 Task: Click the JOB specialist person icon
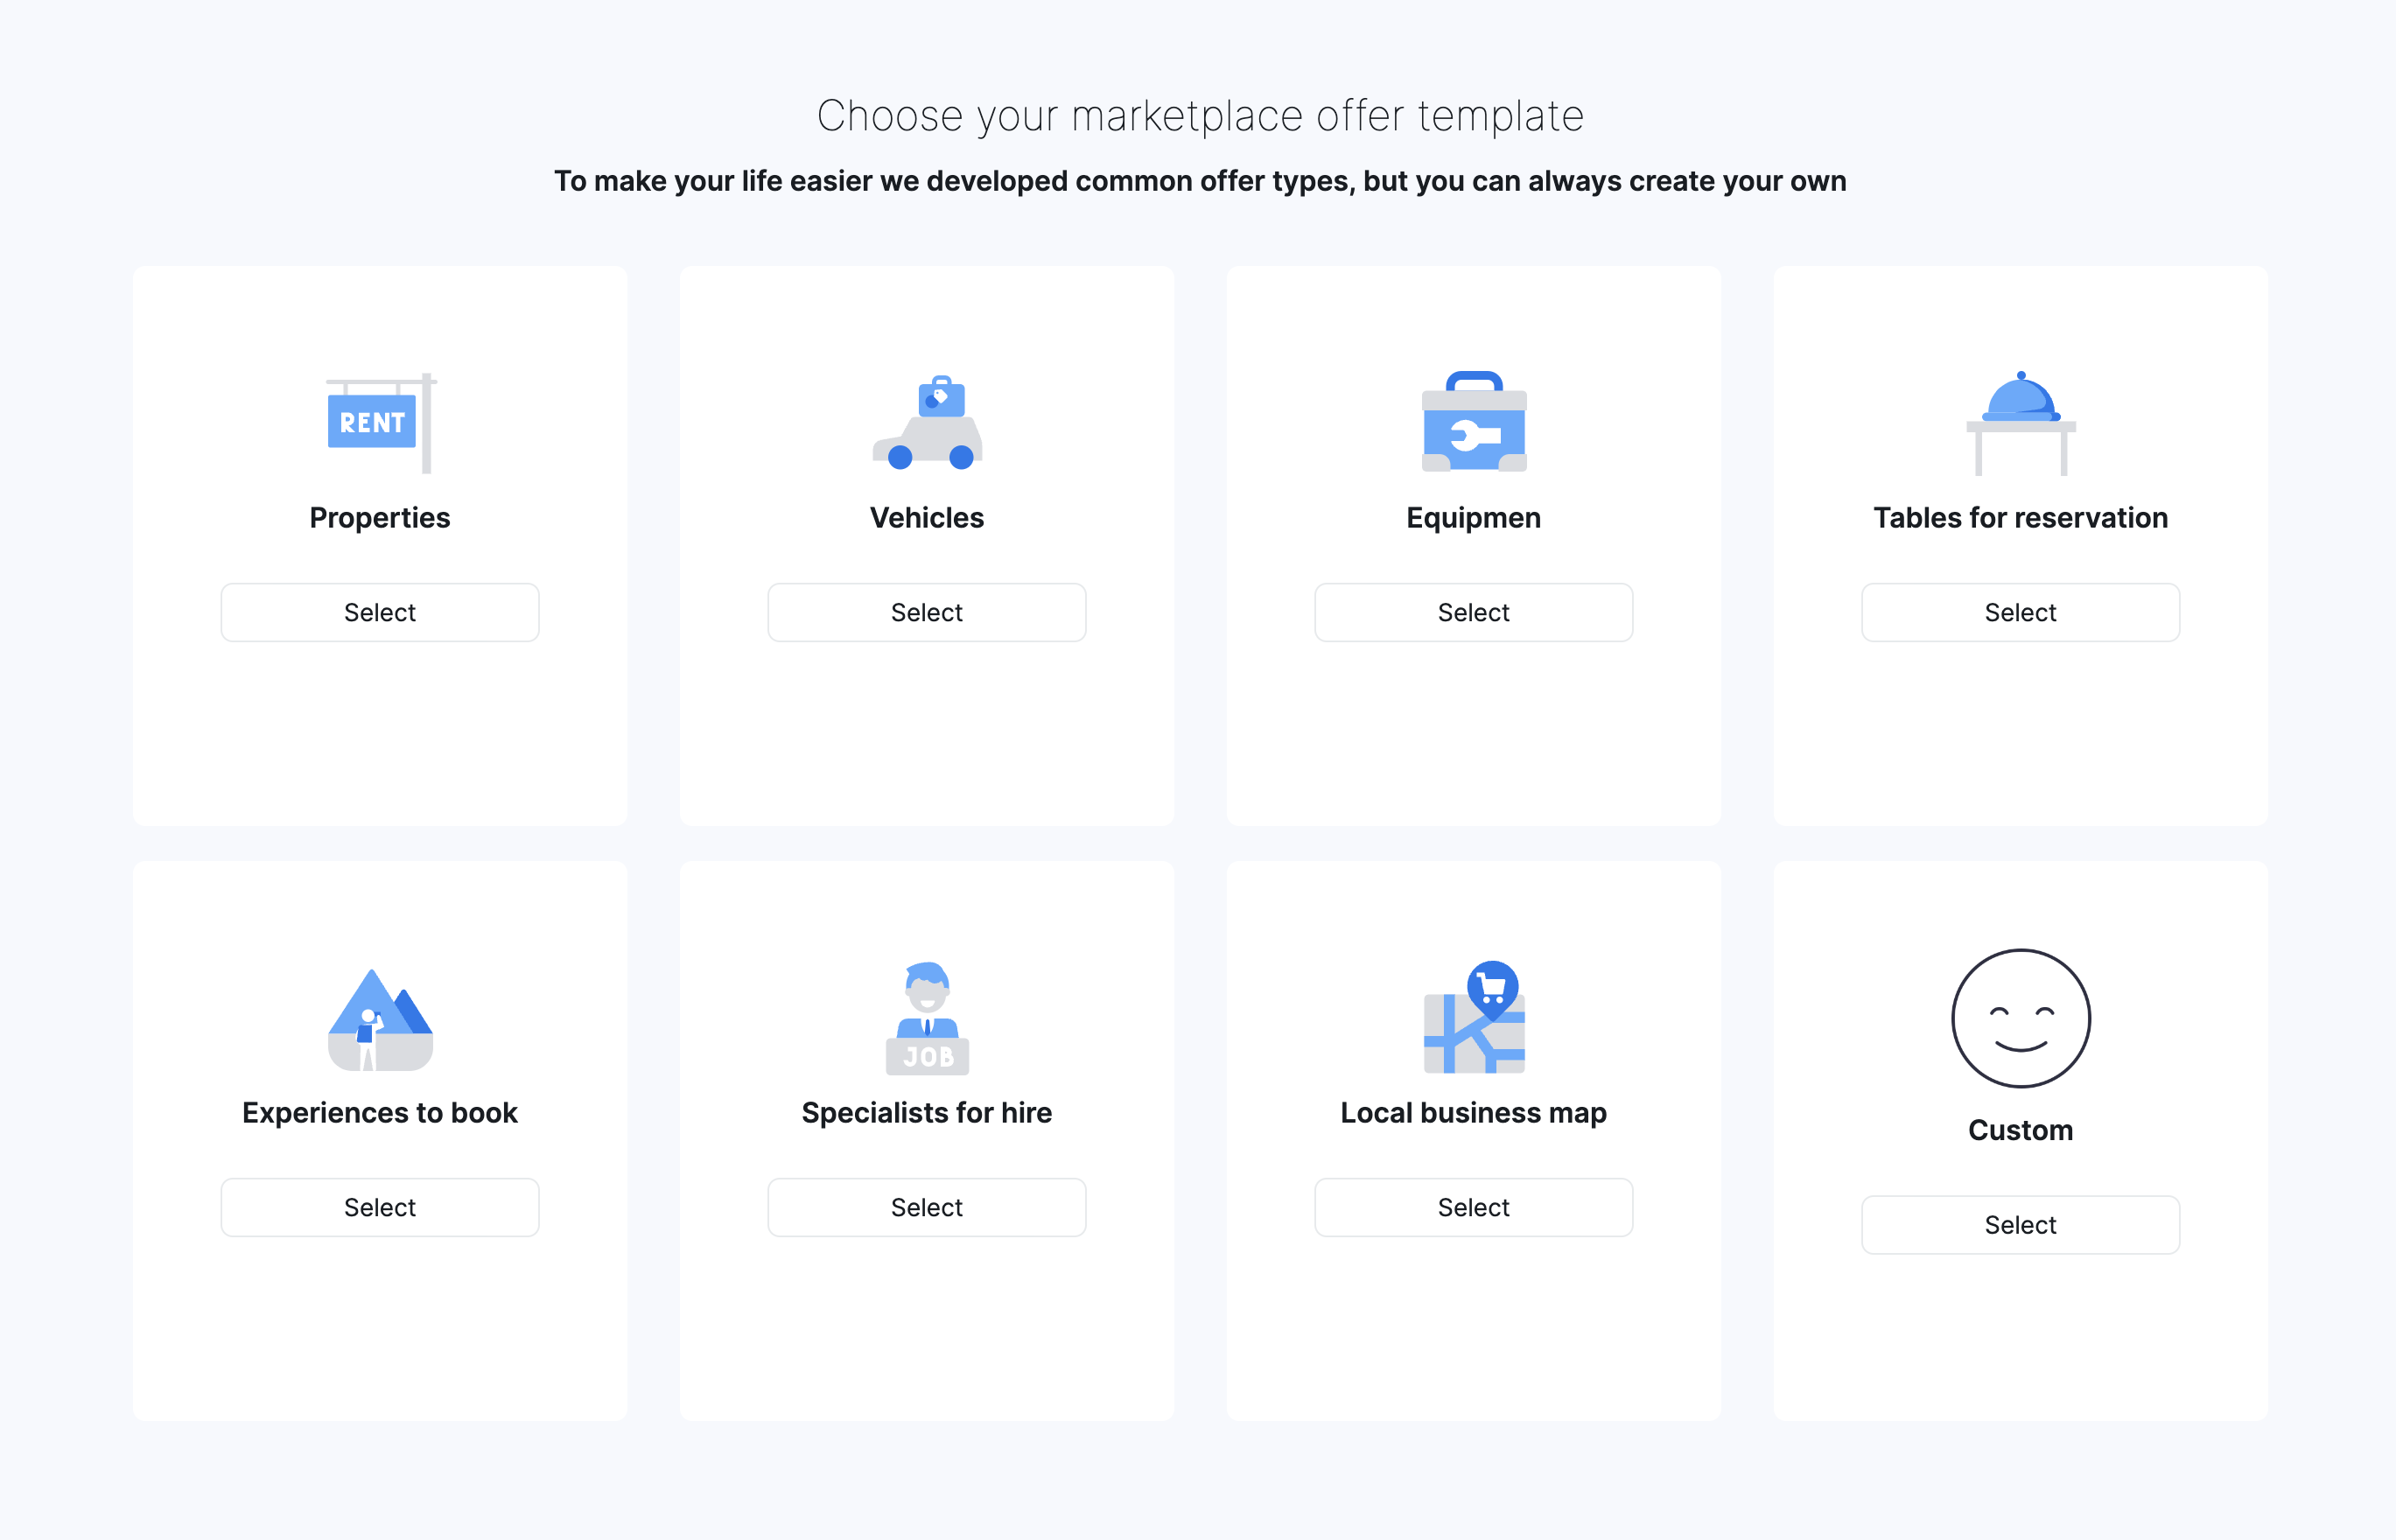pos(927,1018)
